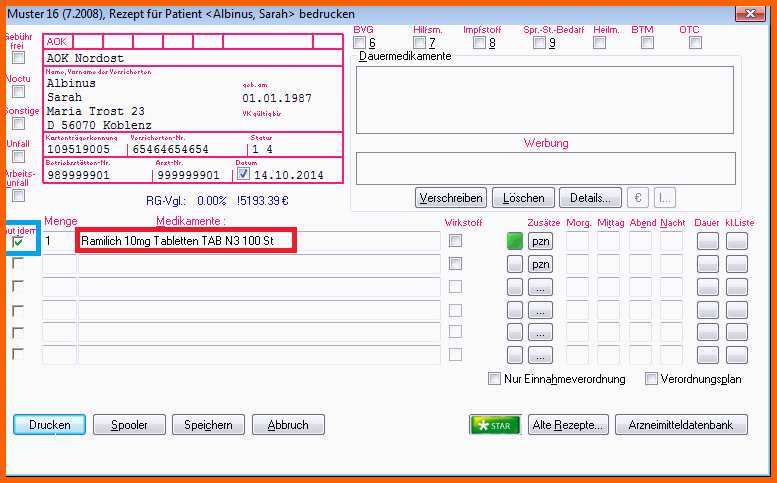777x483 pixels.
Task: Open Alte Rezepte... button
Action: [568, 425]
